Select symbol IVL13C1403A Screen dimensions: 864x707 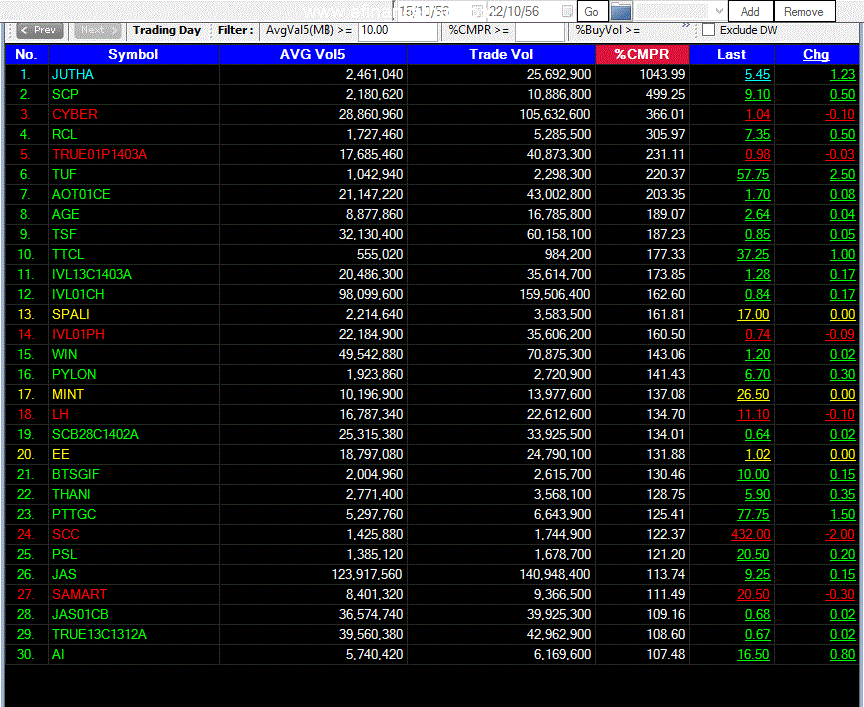(91, 274)
